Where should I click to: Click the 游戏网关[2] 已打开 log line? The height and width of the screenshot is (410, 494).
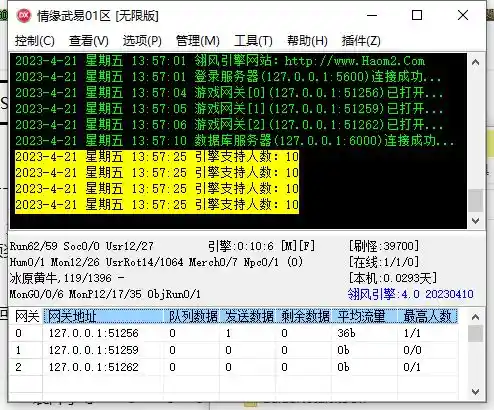pos(229,125)
